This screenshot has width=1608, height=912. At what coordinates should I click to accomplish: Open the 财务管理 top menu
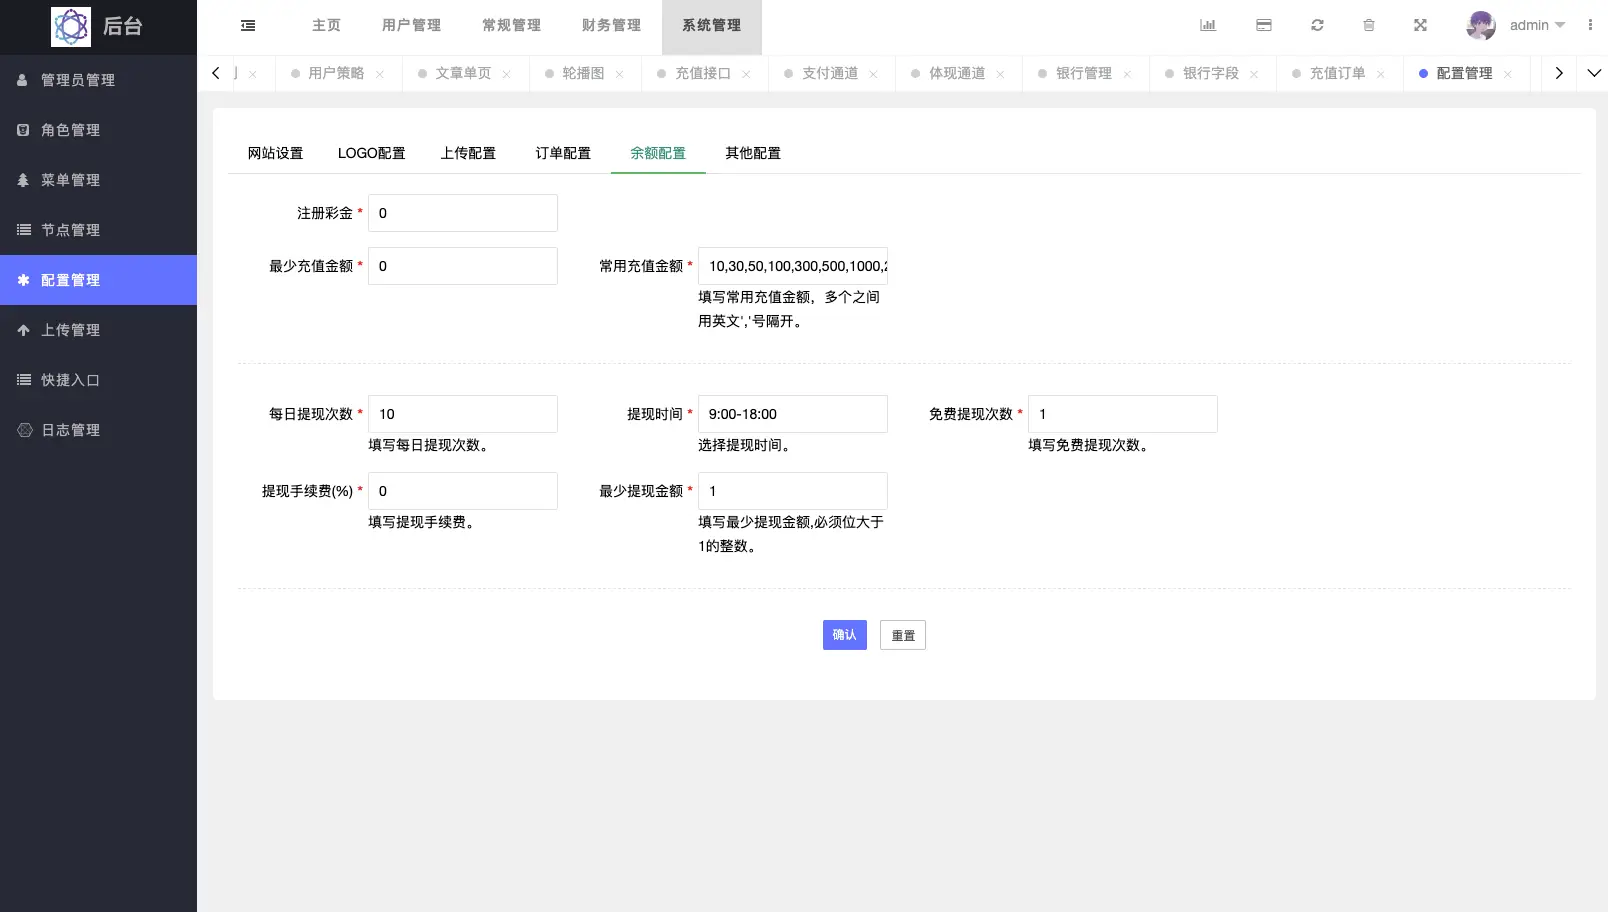(x=611, y=26)
